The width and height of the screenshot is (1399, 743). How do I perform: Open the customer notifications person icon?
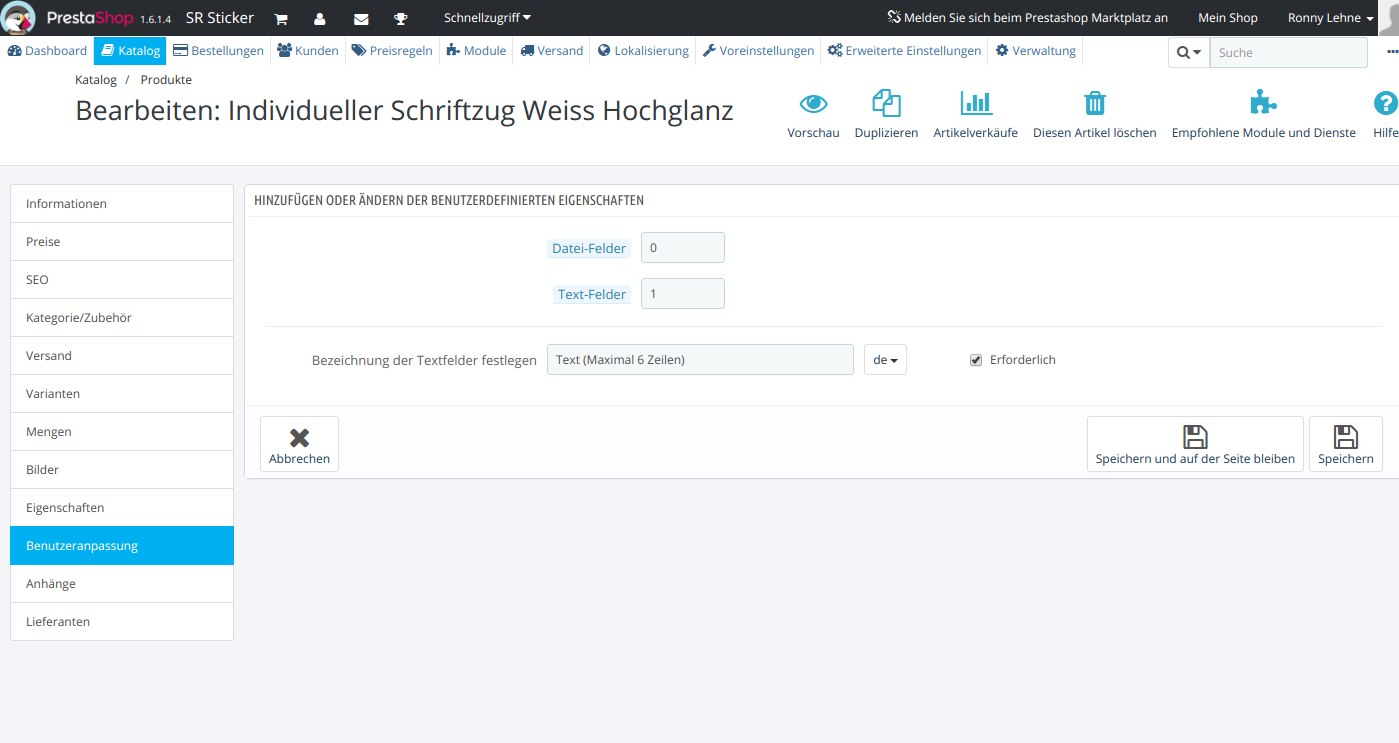[x=319, y=19]
